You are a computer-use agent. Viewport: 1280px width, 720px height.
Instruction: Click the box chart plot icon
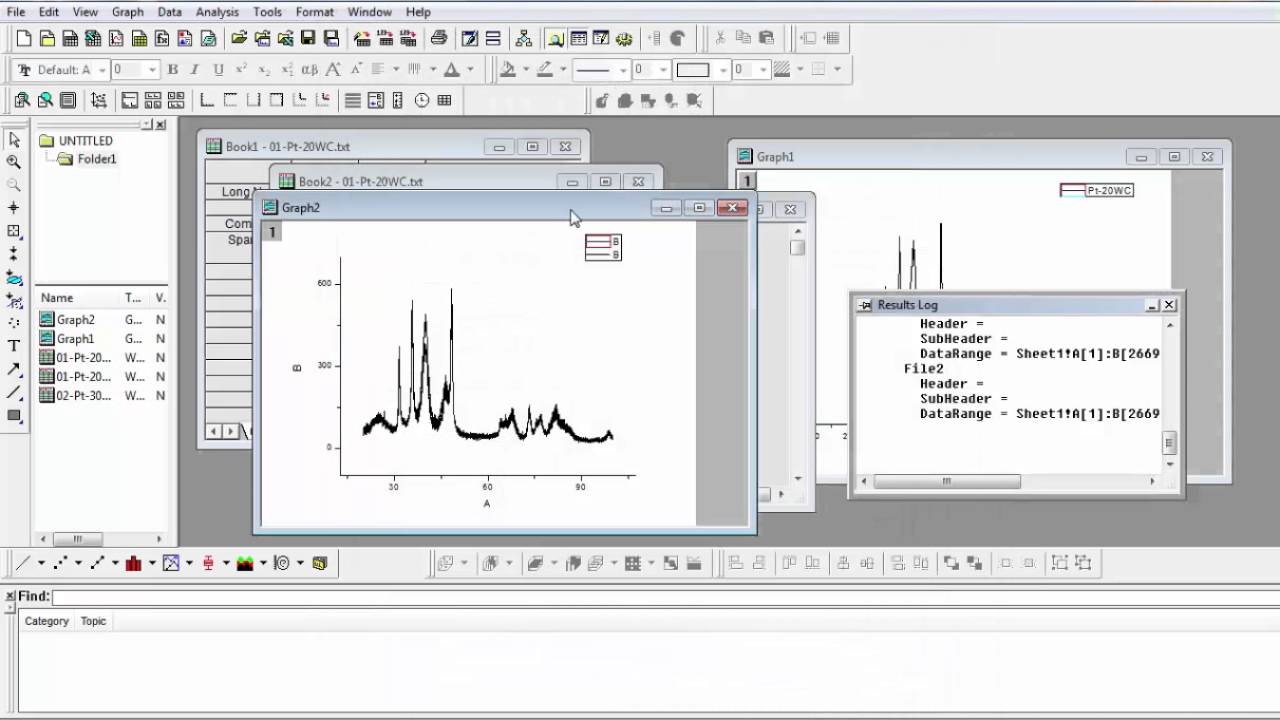208,563
